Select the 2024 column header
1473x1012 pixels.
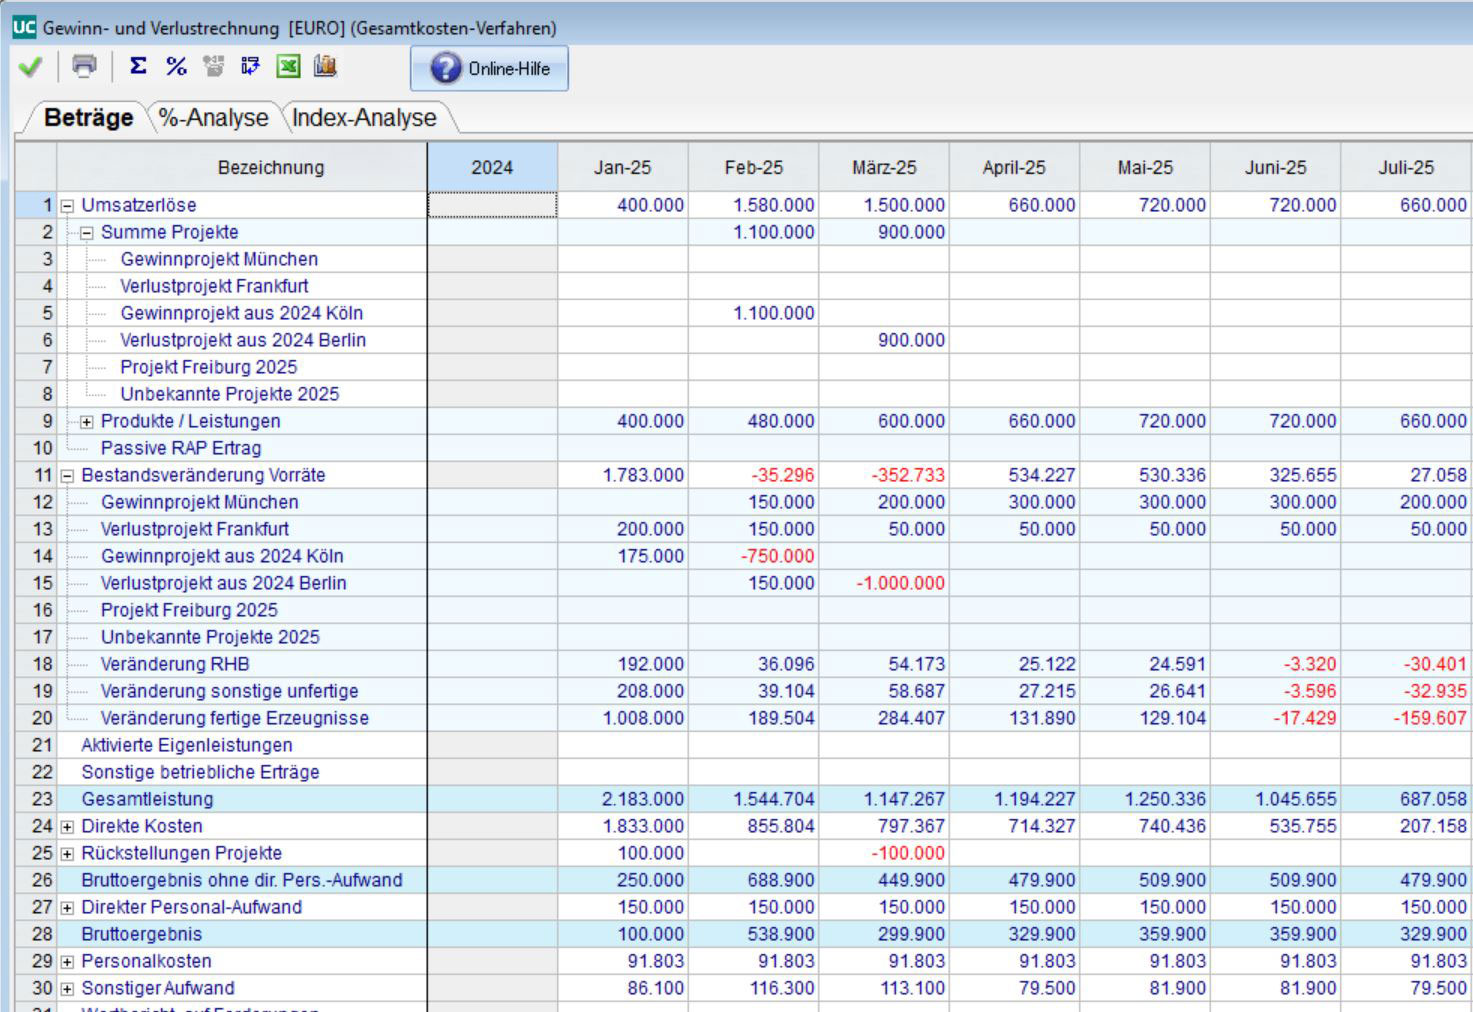click(x=492, y=167)
